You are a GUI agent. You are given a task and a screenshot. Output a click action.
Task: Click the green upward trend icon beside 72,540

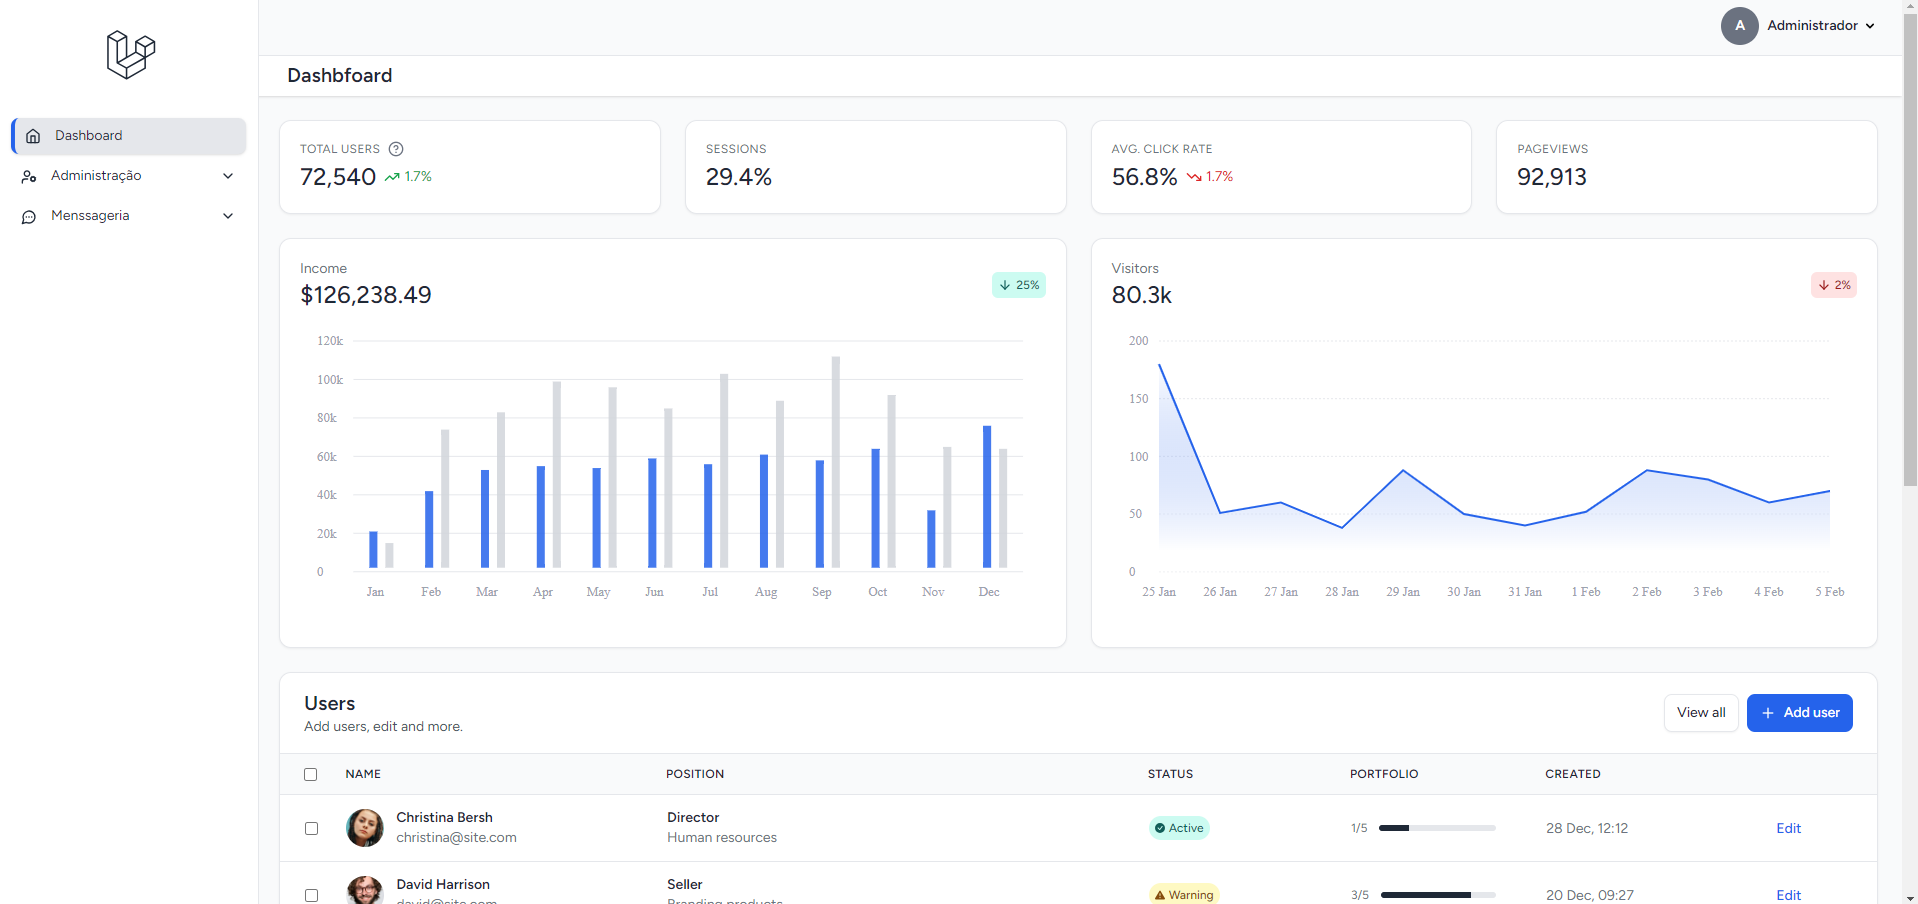(392, 177)
